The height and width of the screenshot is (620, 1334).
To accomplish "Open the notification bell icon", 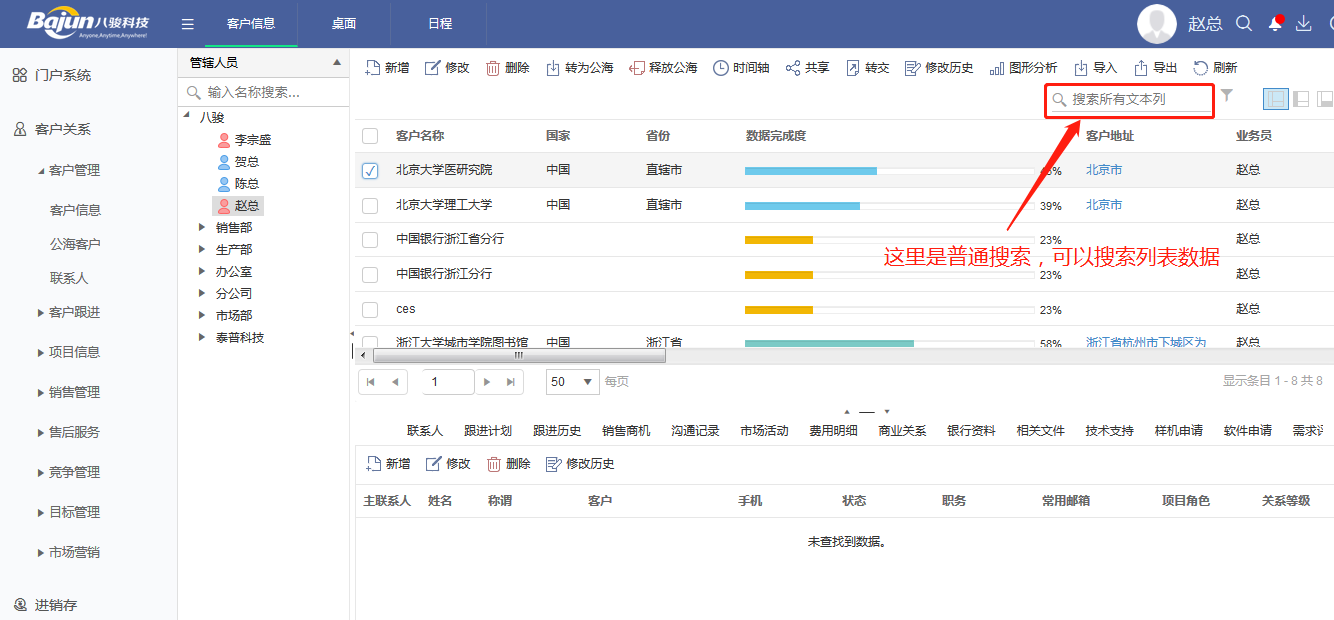I will point(1275,24).
